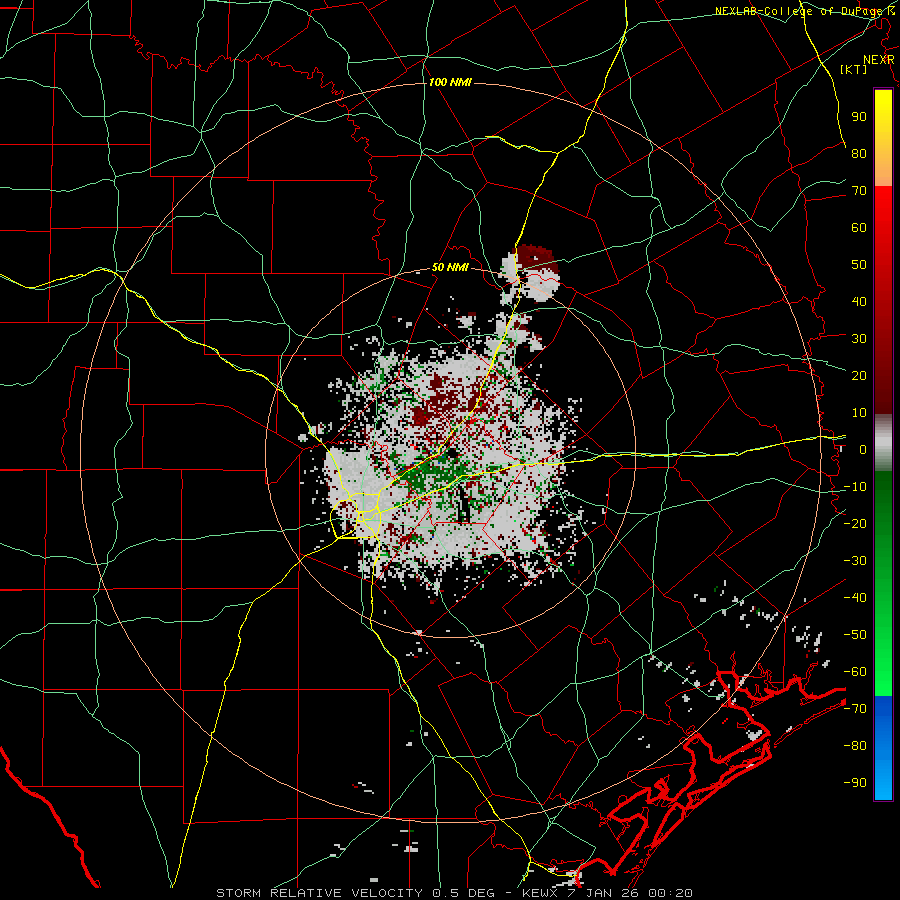Click the 0 value on velocity scale
900x900 pixels.
coord(863,450)
